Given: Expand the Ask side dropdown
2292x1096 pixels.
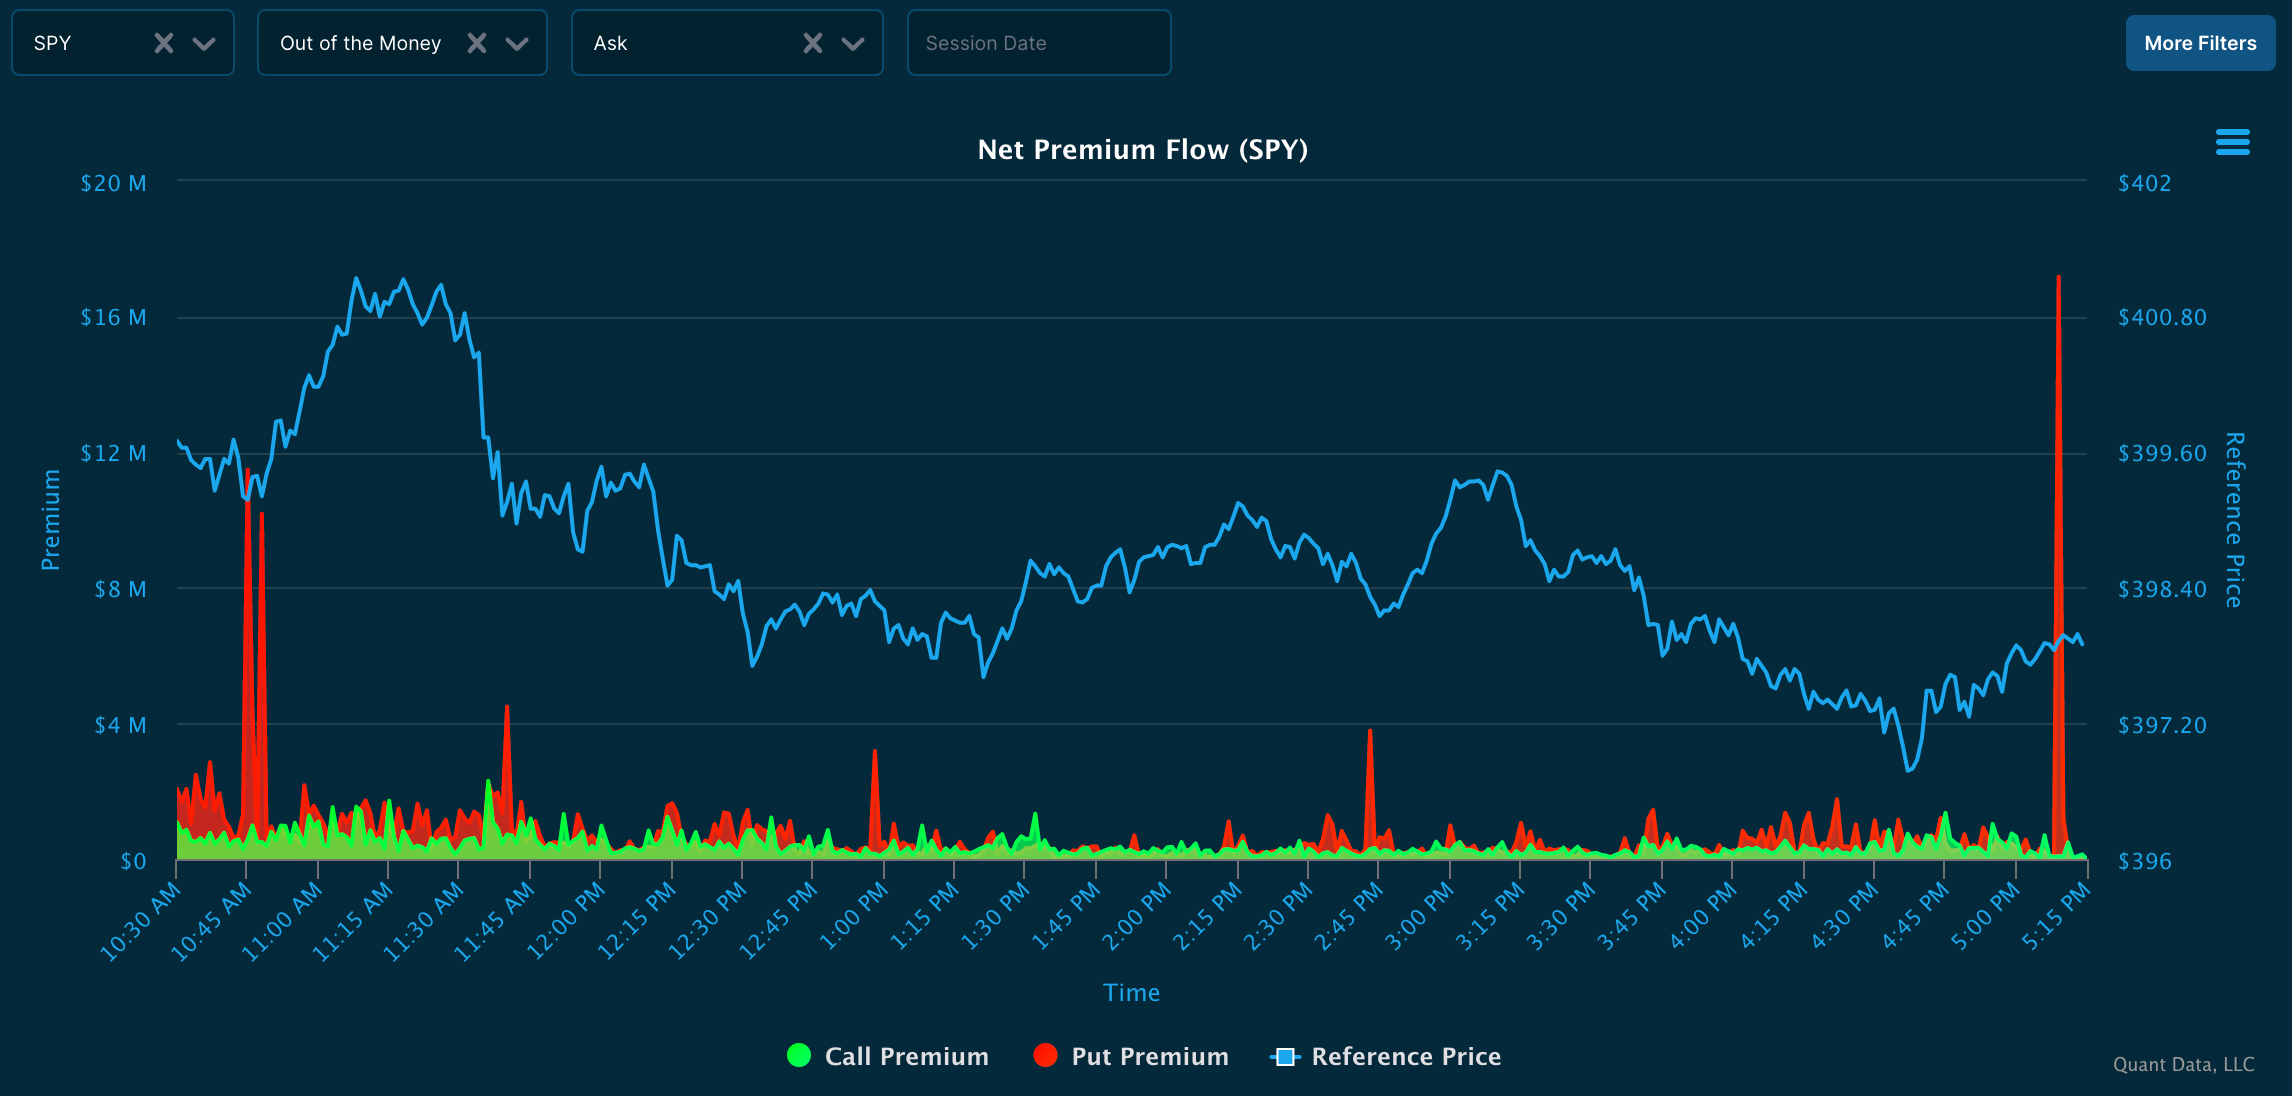Looking at the screenshot, I should coord(853,43).
